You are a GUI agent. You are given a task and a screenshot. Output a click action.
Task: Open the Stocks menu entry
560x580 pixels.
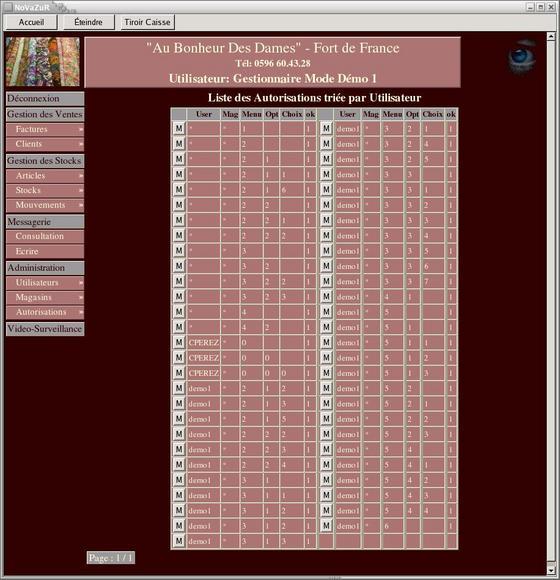[45, 190]
